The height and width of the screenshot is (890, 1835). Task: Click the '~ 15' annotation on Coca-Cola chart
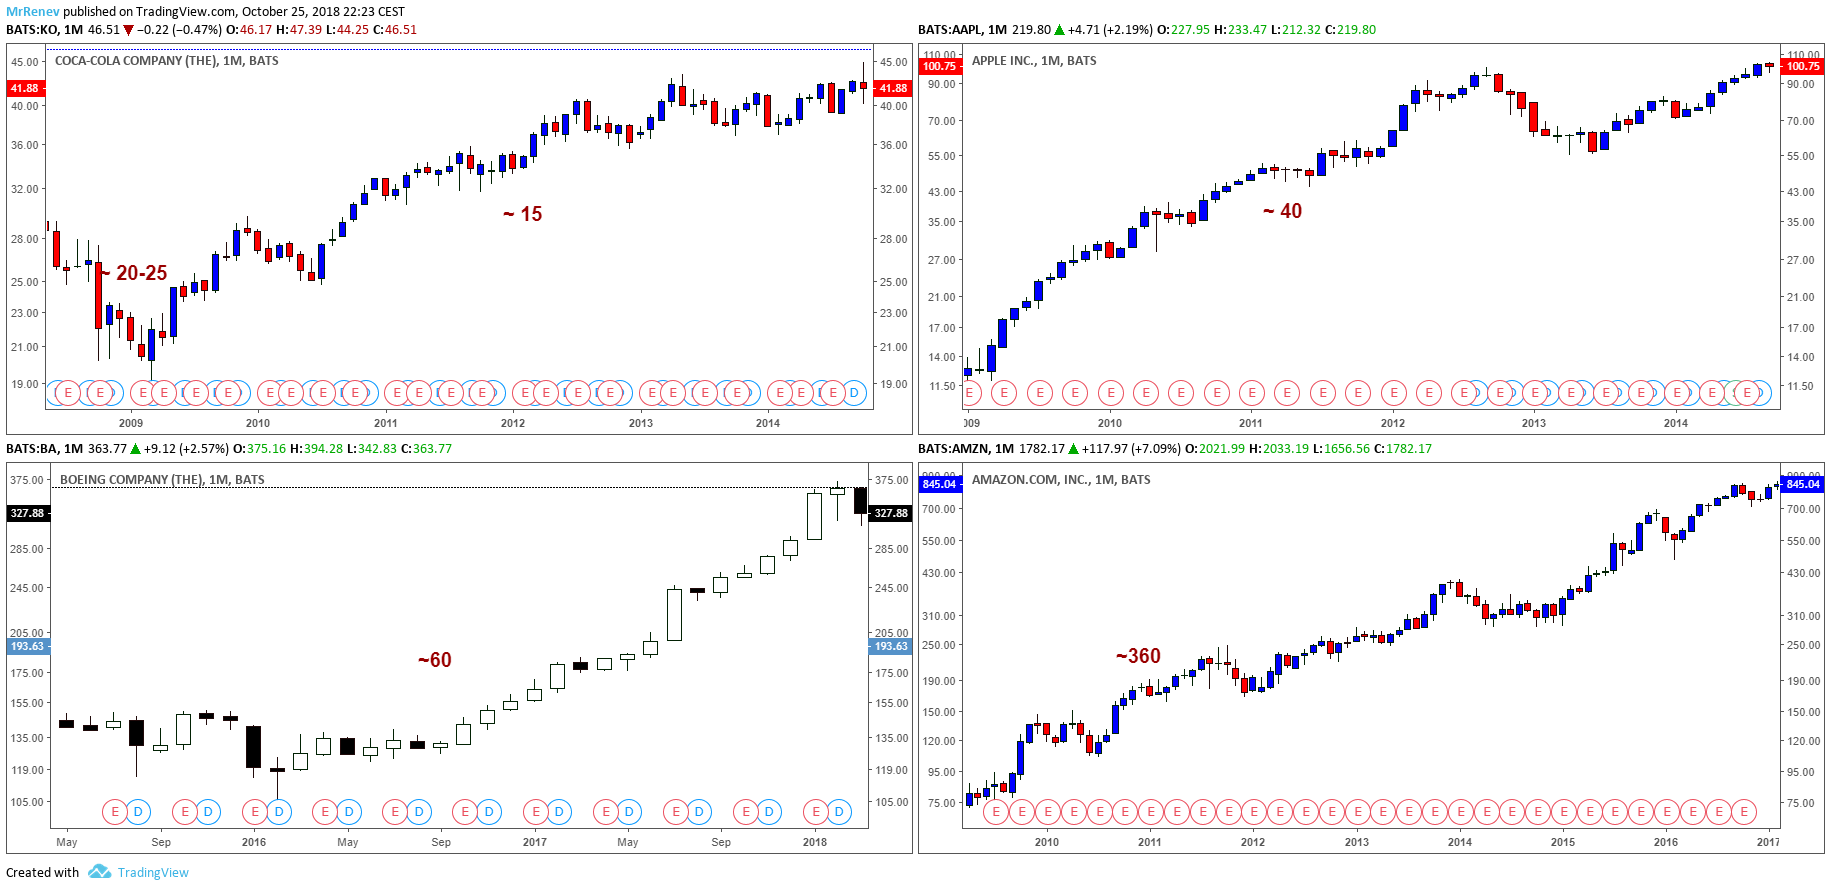click(523, 214)
